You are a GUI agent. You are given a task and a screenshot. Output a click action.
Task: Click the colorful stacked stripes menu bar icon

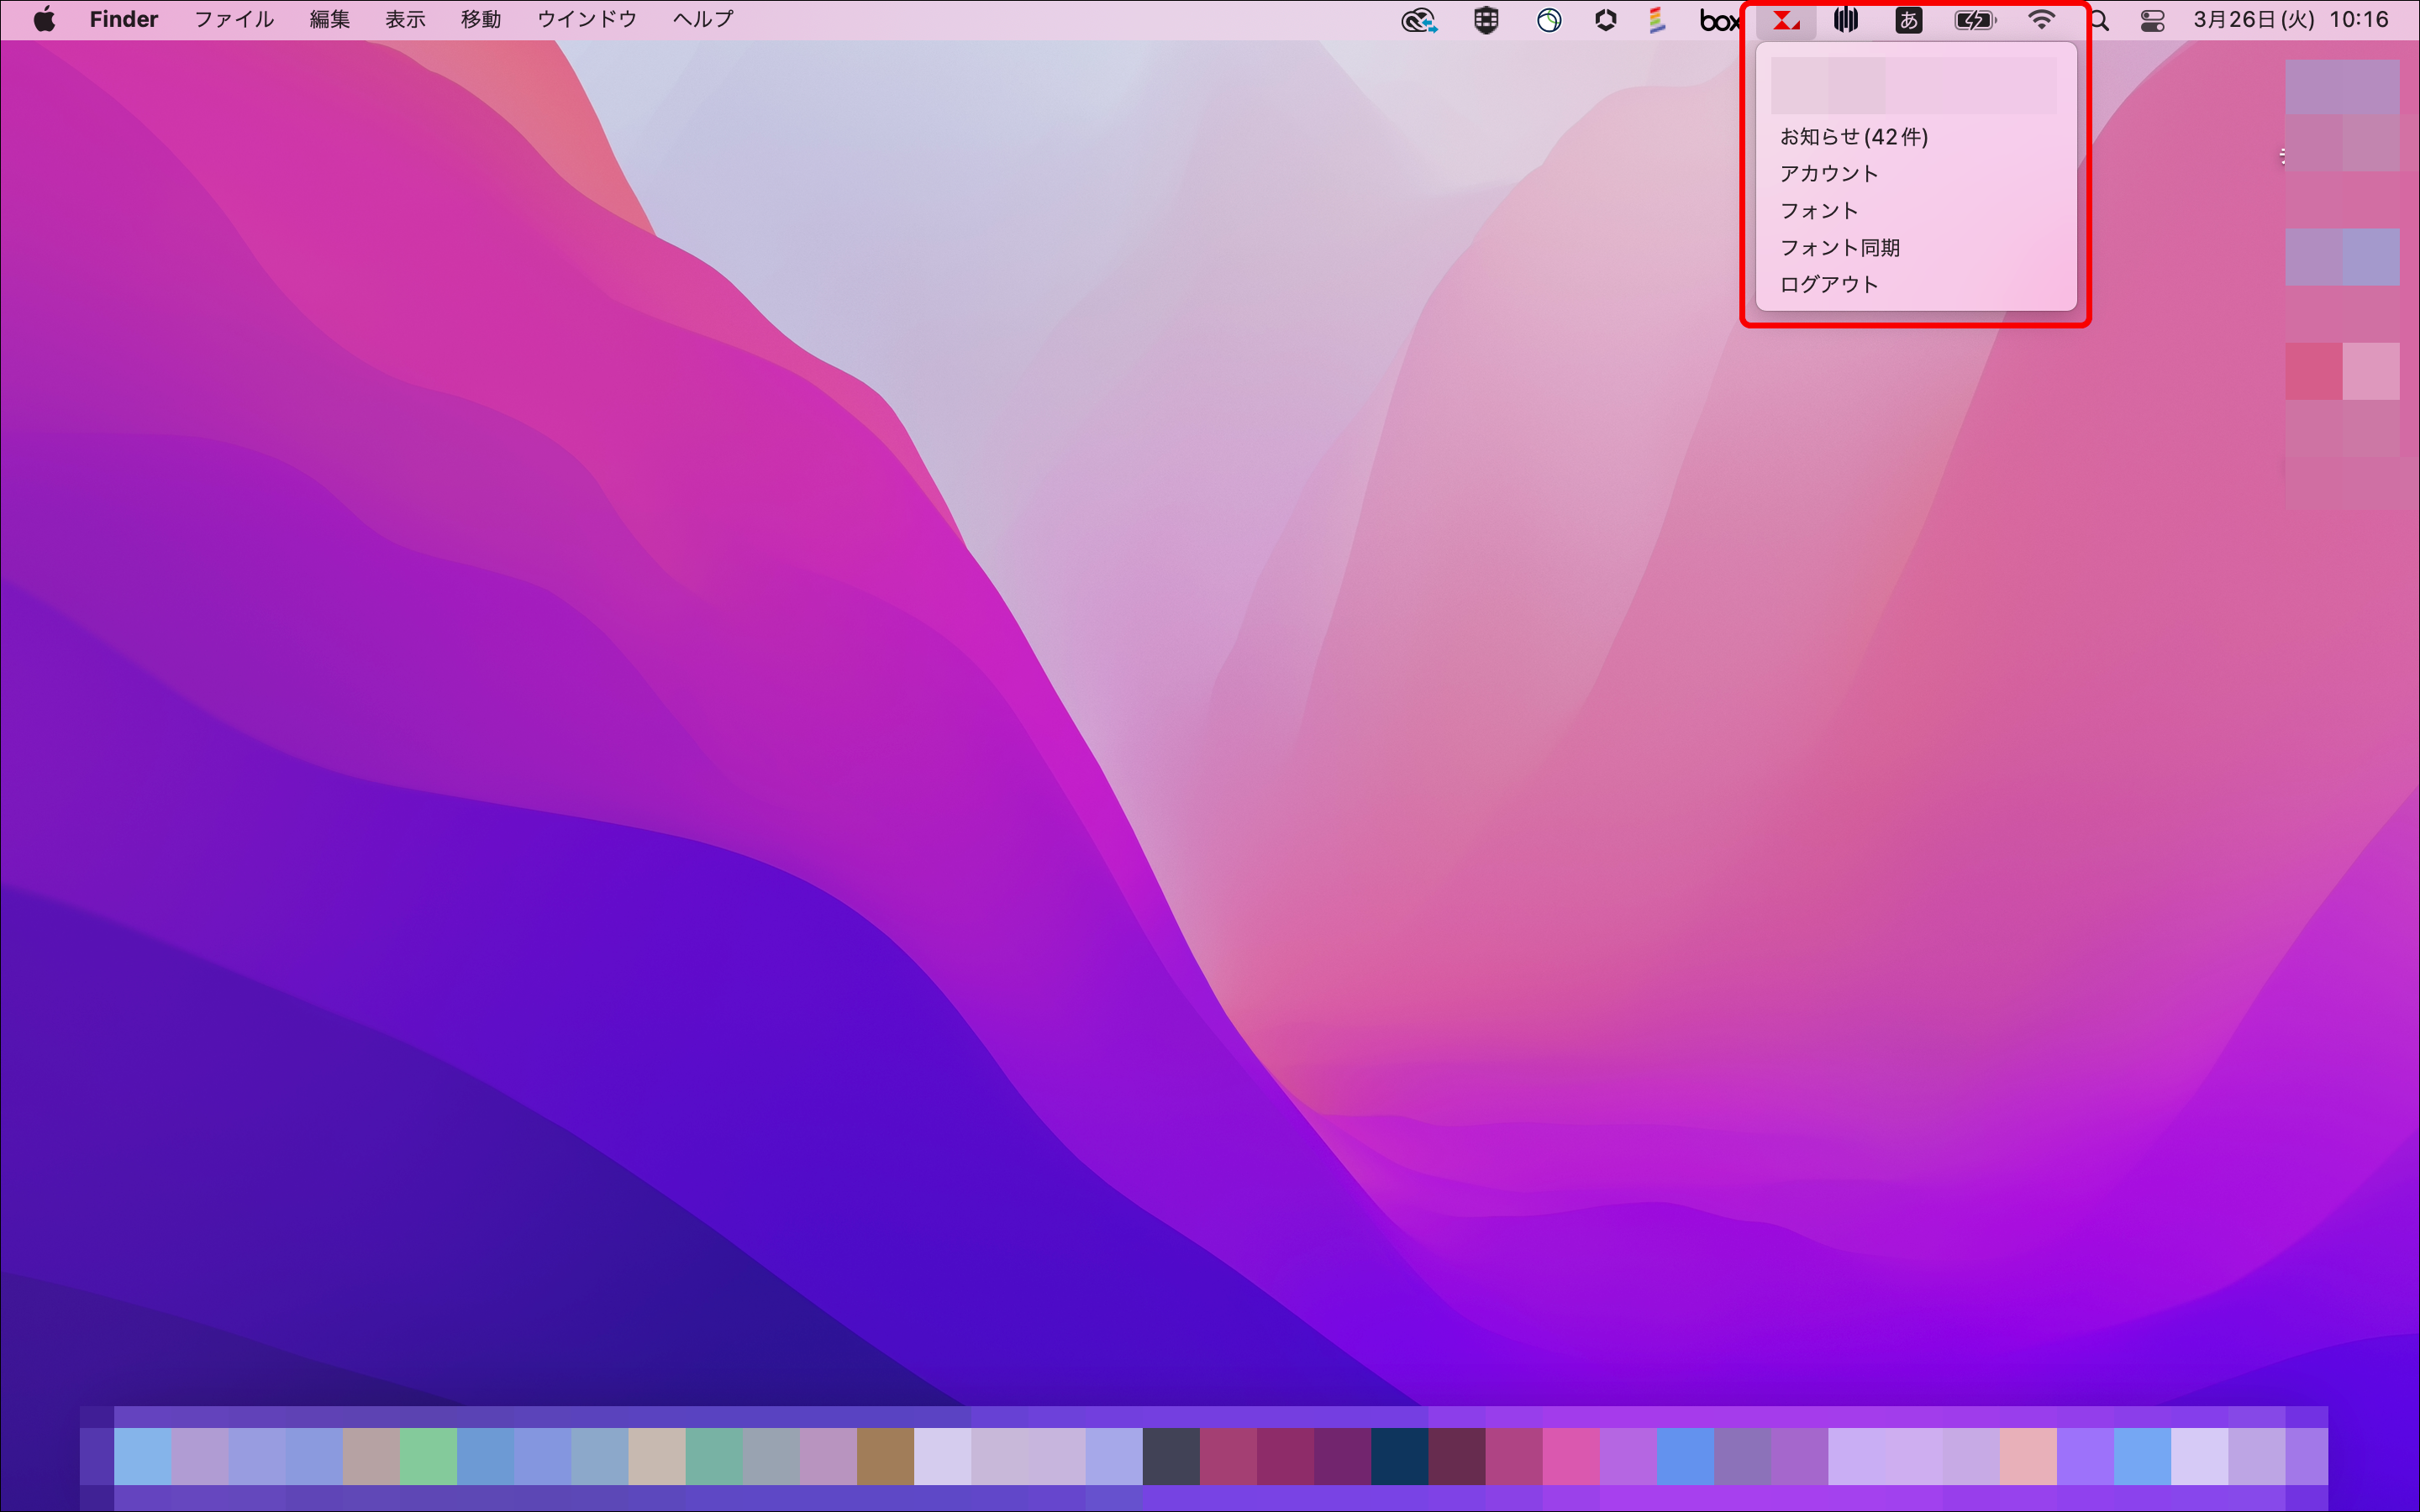click(1656, 20)
